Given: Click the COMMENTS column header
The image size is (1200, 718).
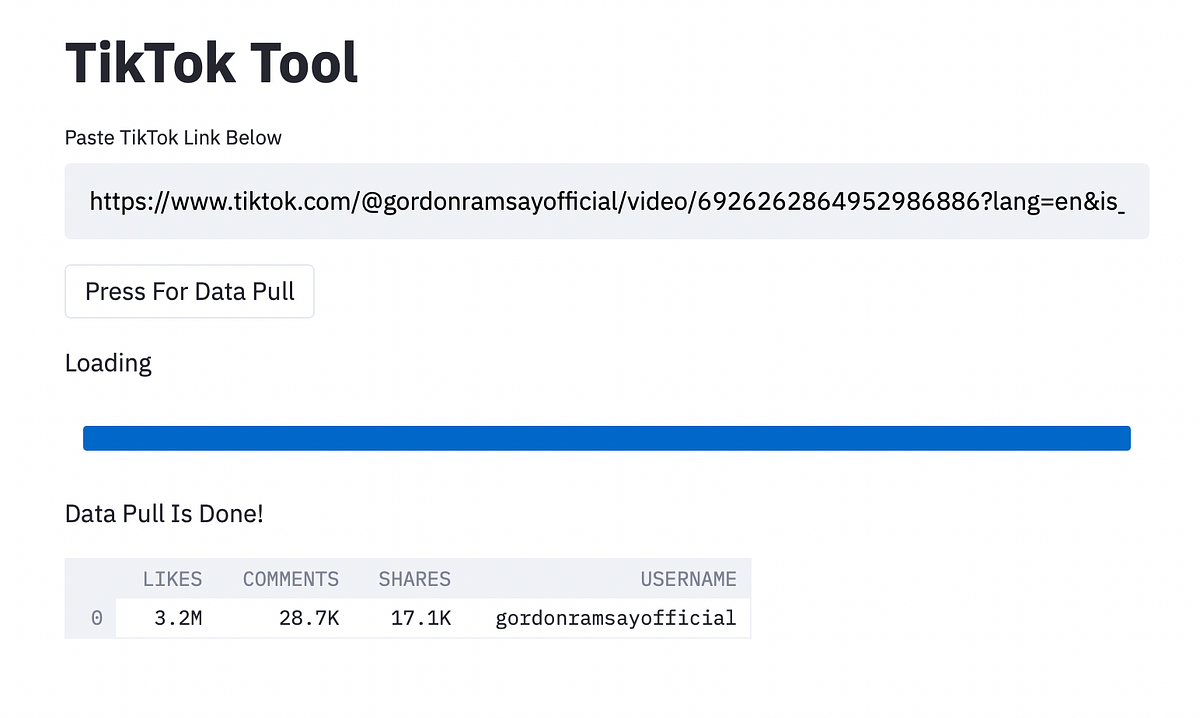Looking at the screenshot, I should (290, 579).
